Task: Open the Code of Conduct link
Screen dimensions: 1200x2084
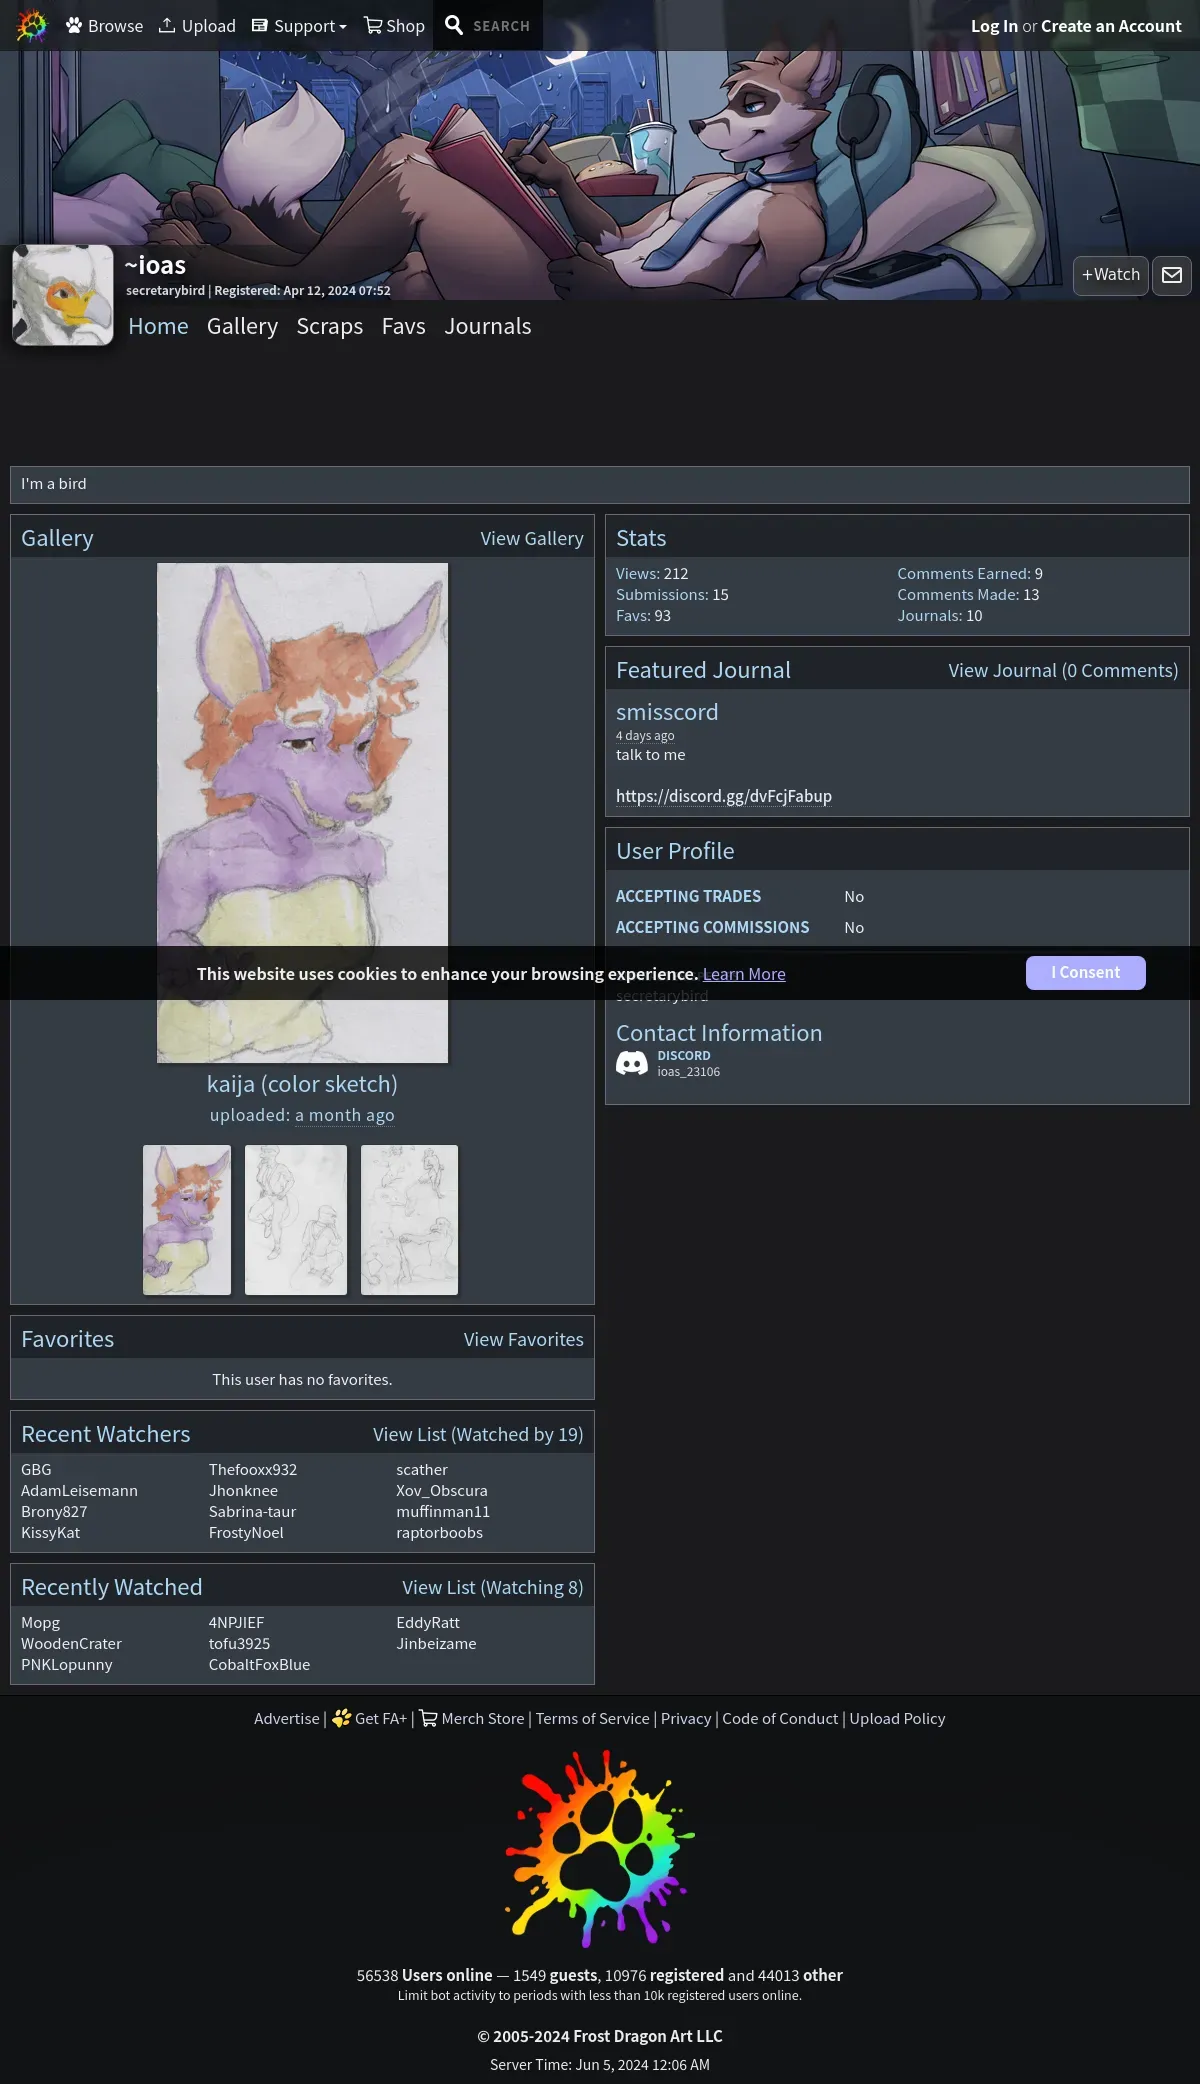Action: (x=780, y=1718)
